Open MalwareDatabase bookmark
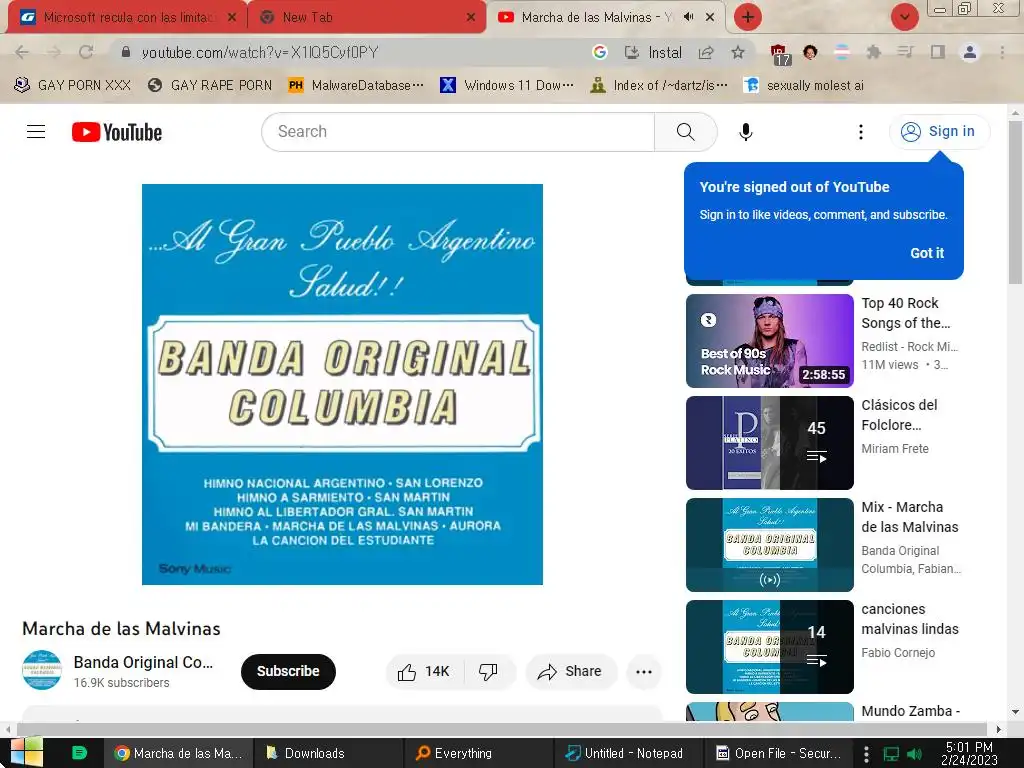The height and width of the screenshot is (768, 1024). click(356, 86)
